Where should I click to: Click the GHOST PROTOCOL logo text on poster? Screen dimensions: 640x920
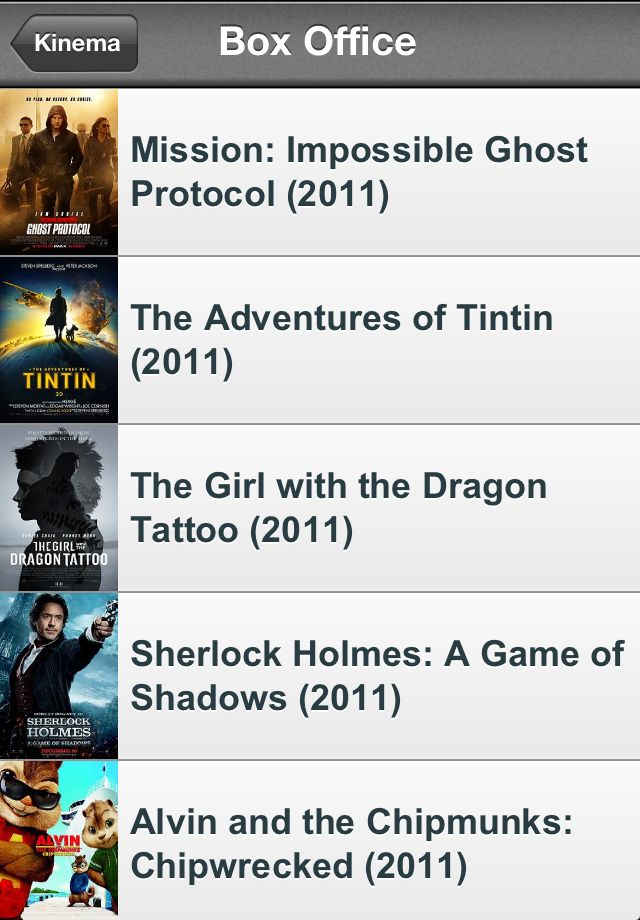[59, 229]
